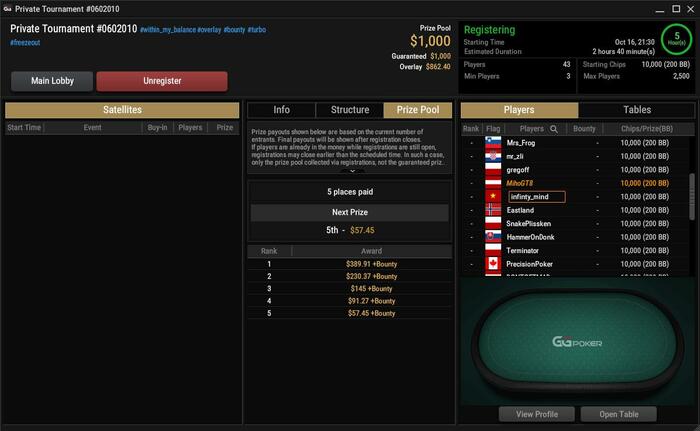Image resolution: width=700 pixels, height=431 pixels.
Task: Sort players by the Bounty column header
Action: [584, 129]
